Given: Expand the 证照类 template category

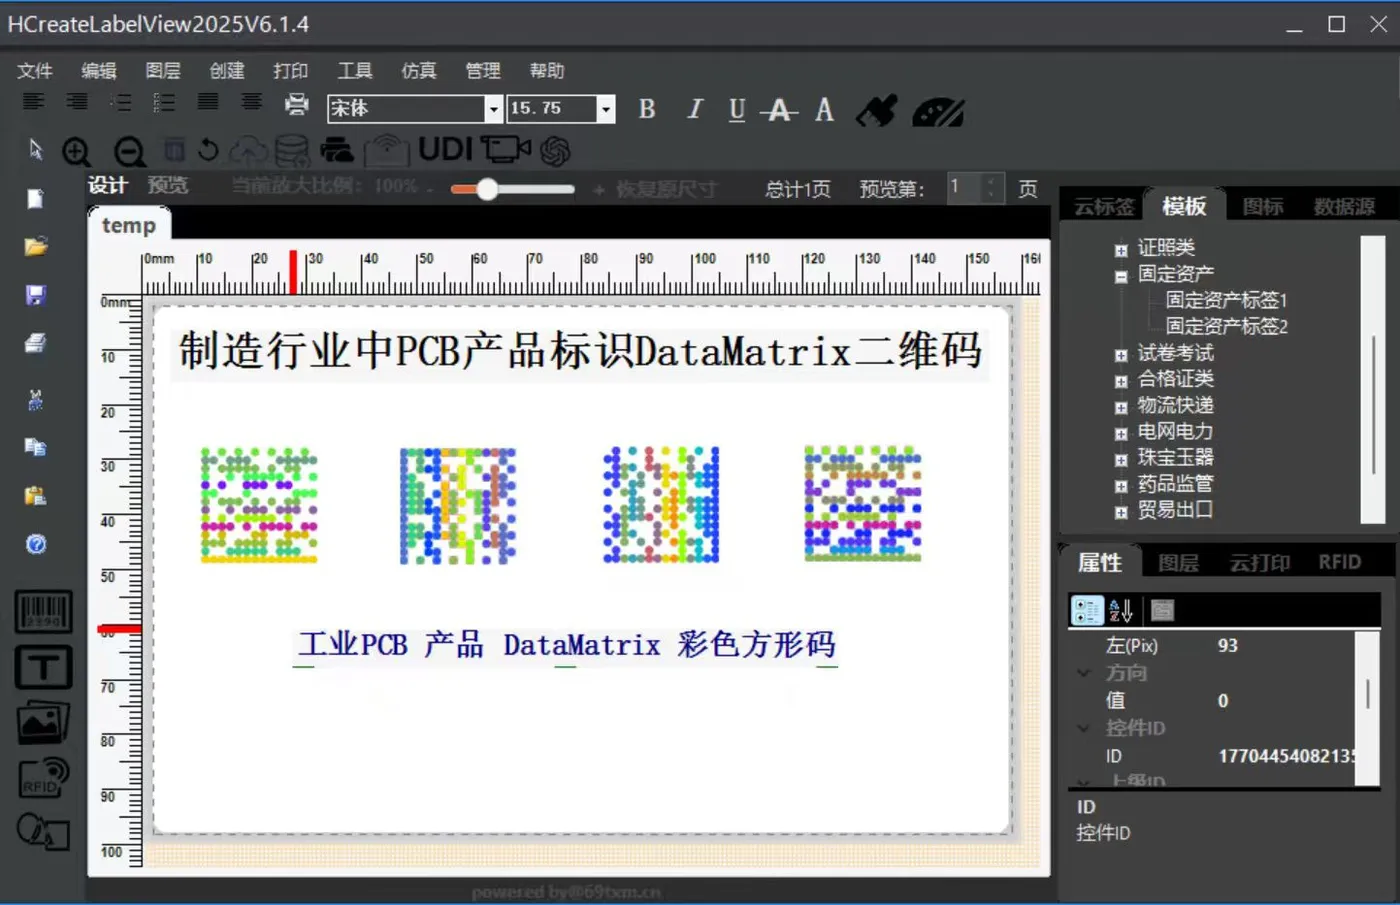Looking at the screenshot, I should coord(1121,250).
